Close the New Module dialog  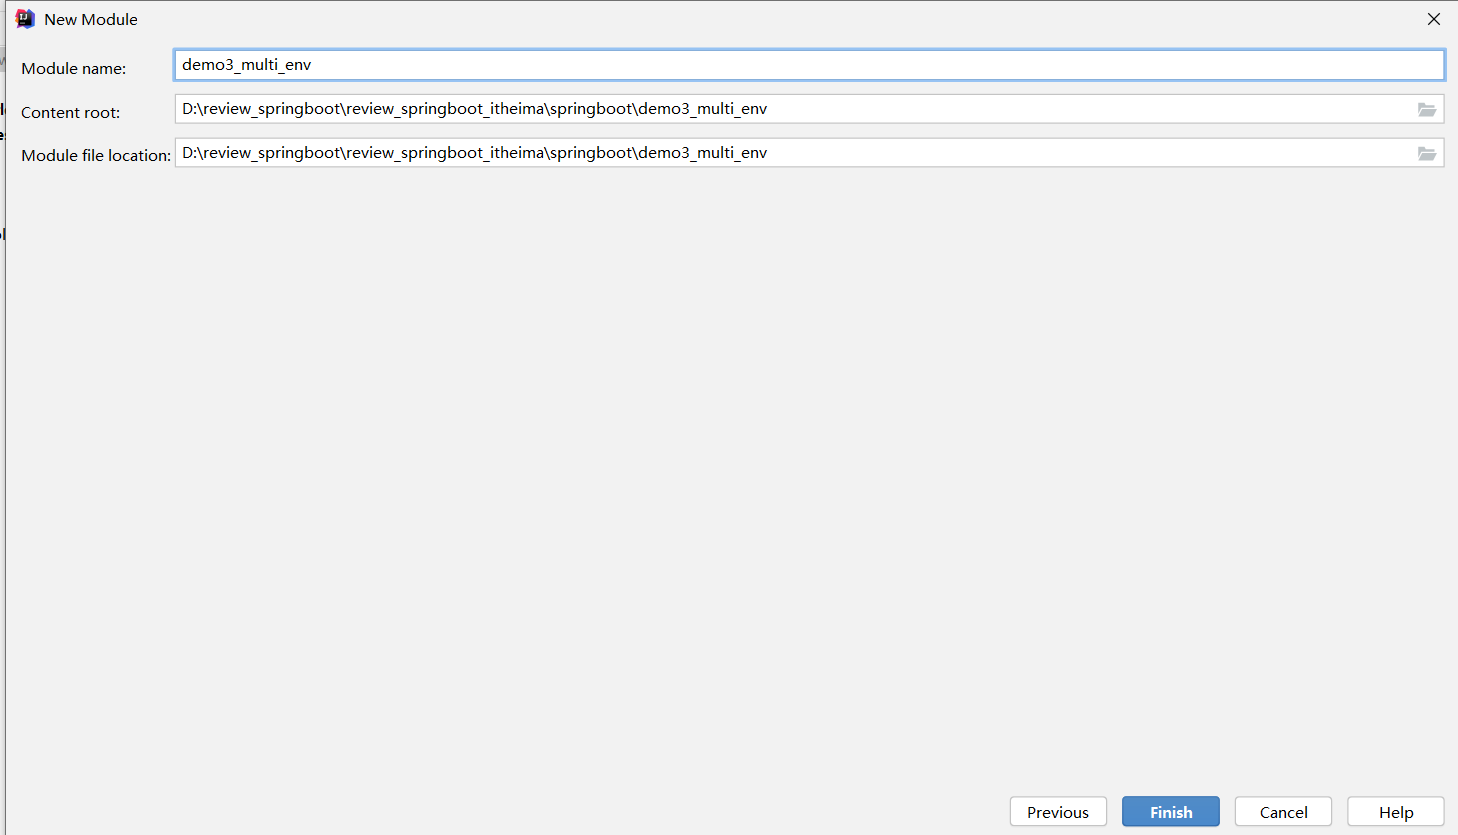[1433, 19]
